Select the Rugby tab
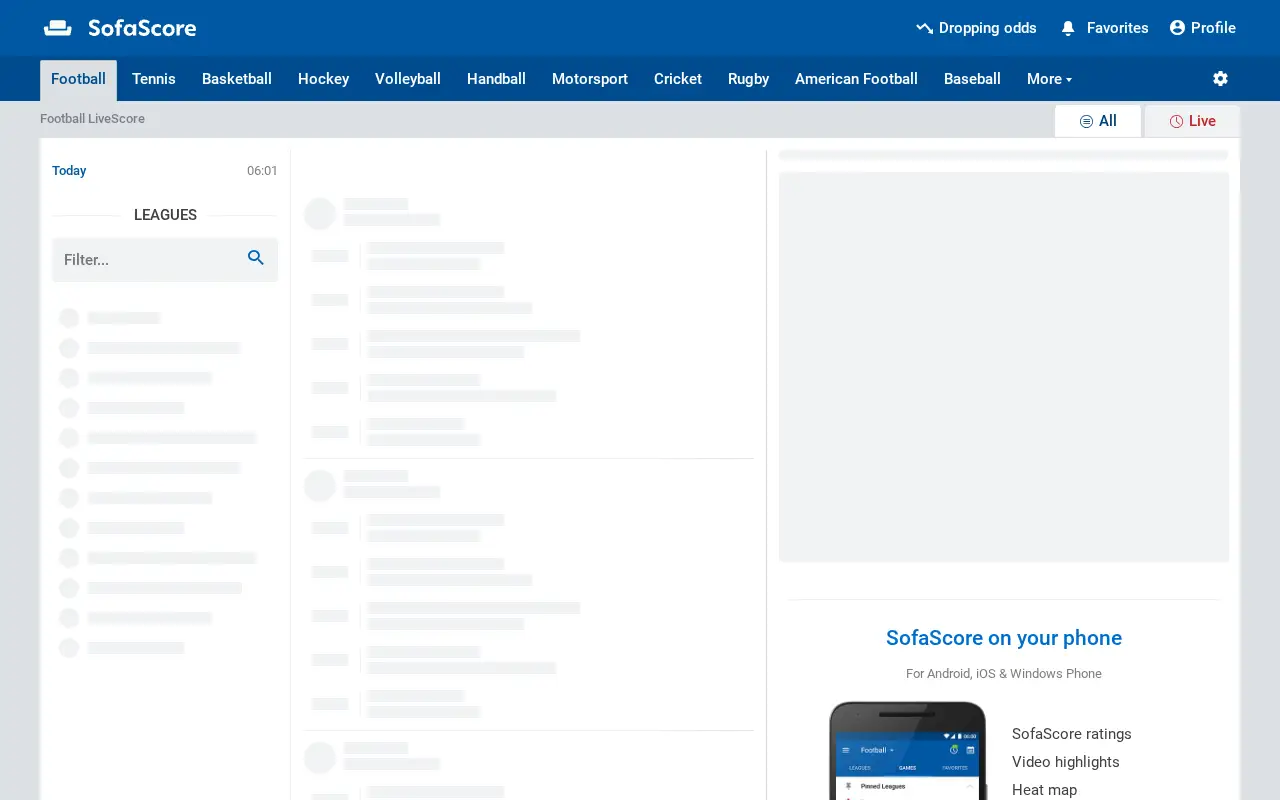Image resolution: width=1280 pixels, height=800 pixels. [748, 79]
